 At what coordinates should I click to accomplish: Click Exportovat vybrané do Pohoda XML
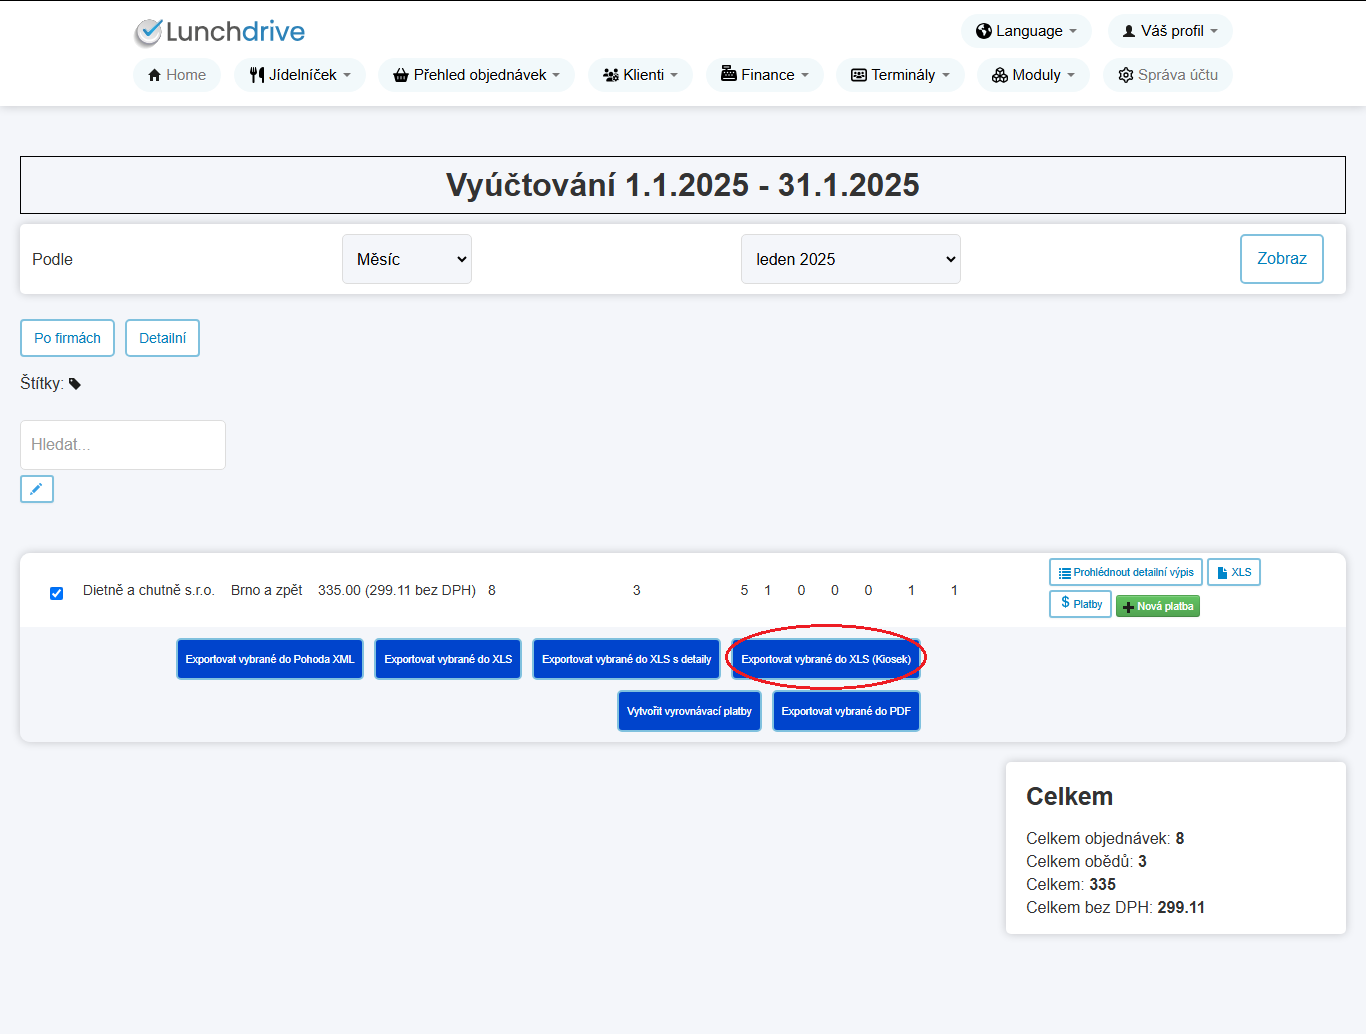270,659
